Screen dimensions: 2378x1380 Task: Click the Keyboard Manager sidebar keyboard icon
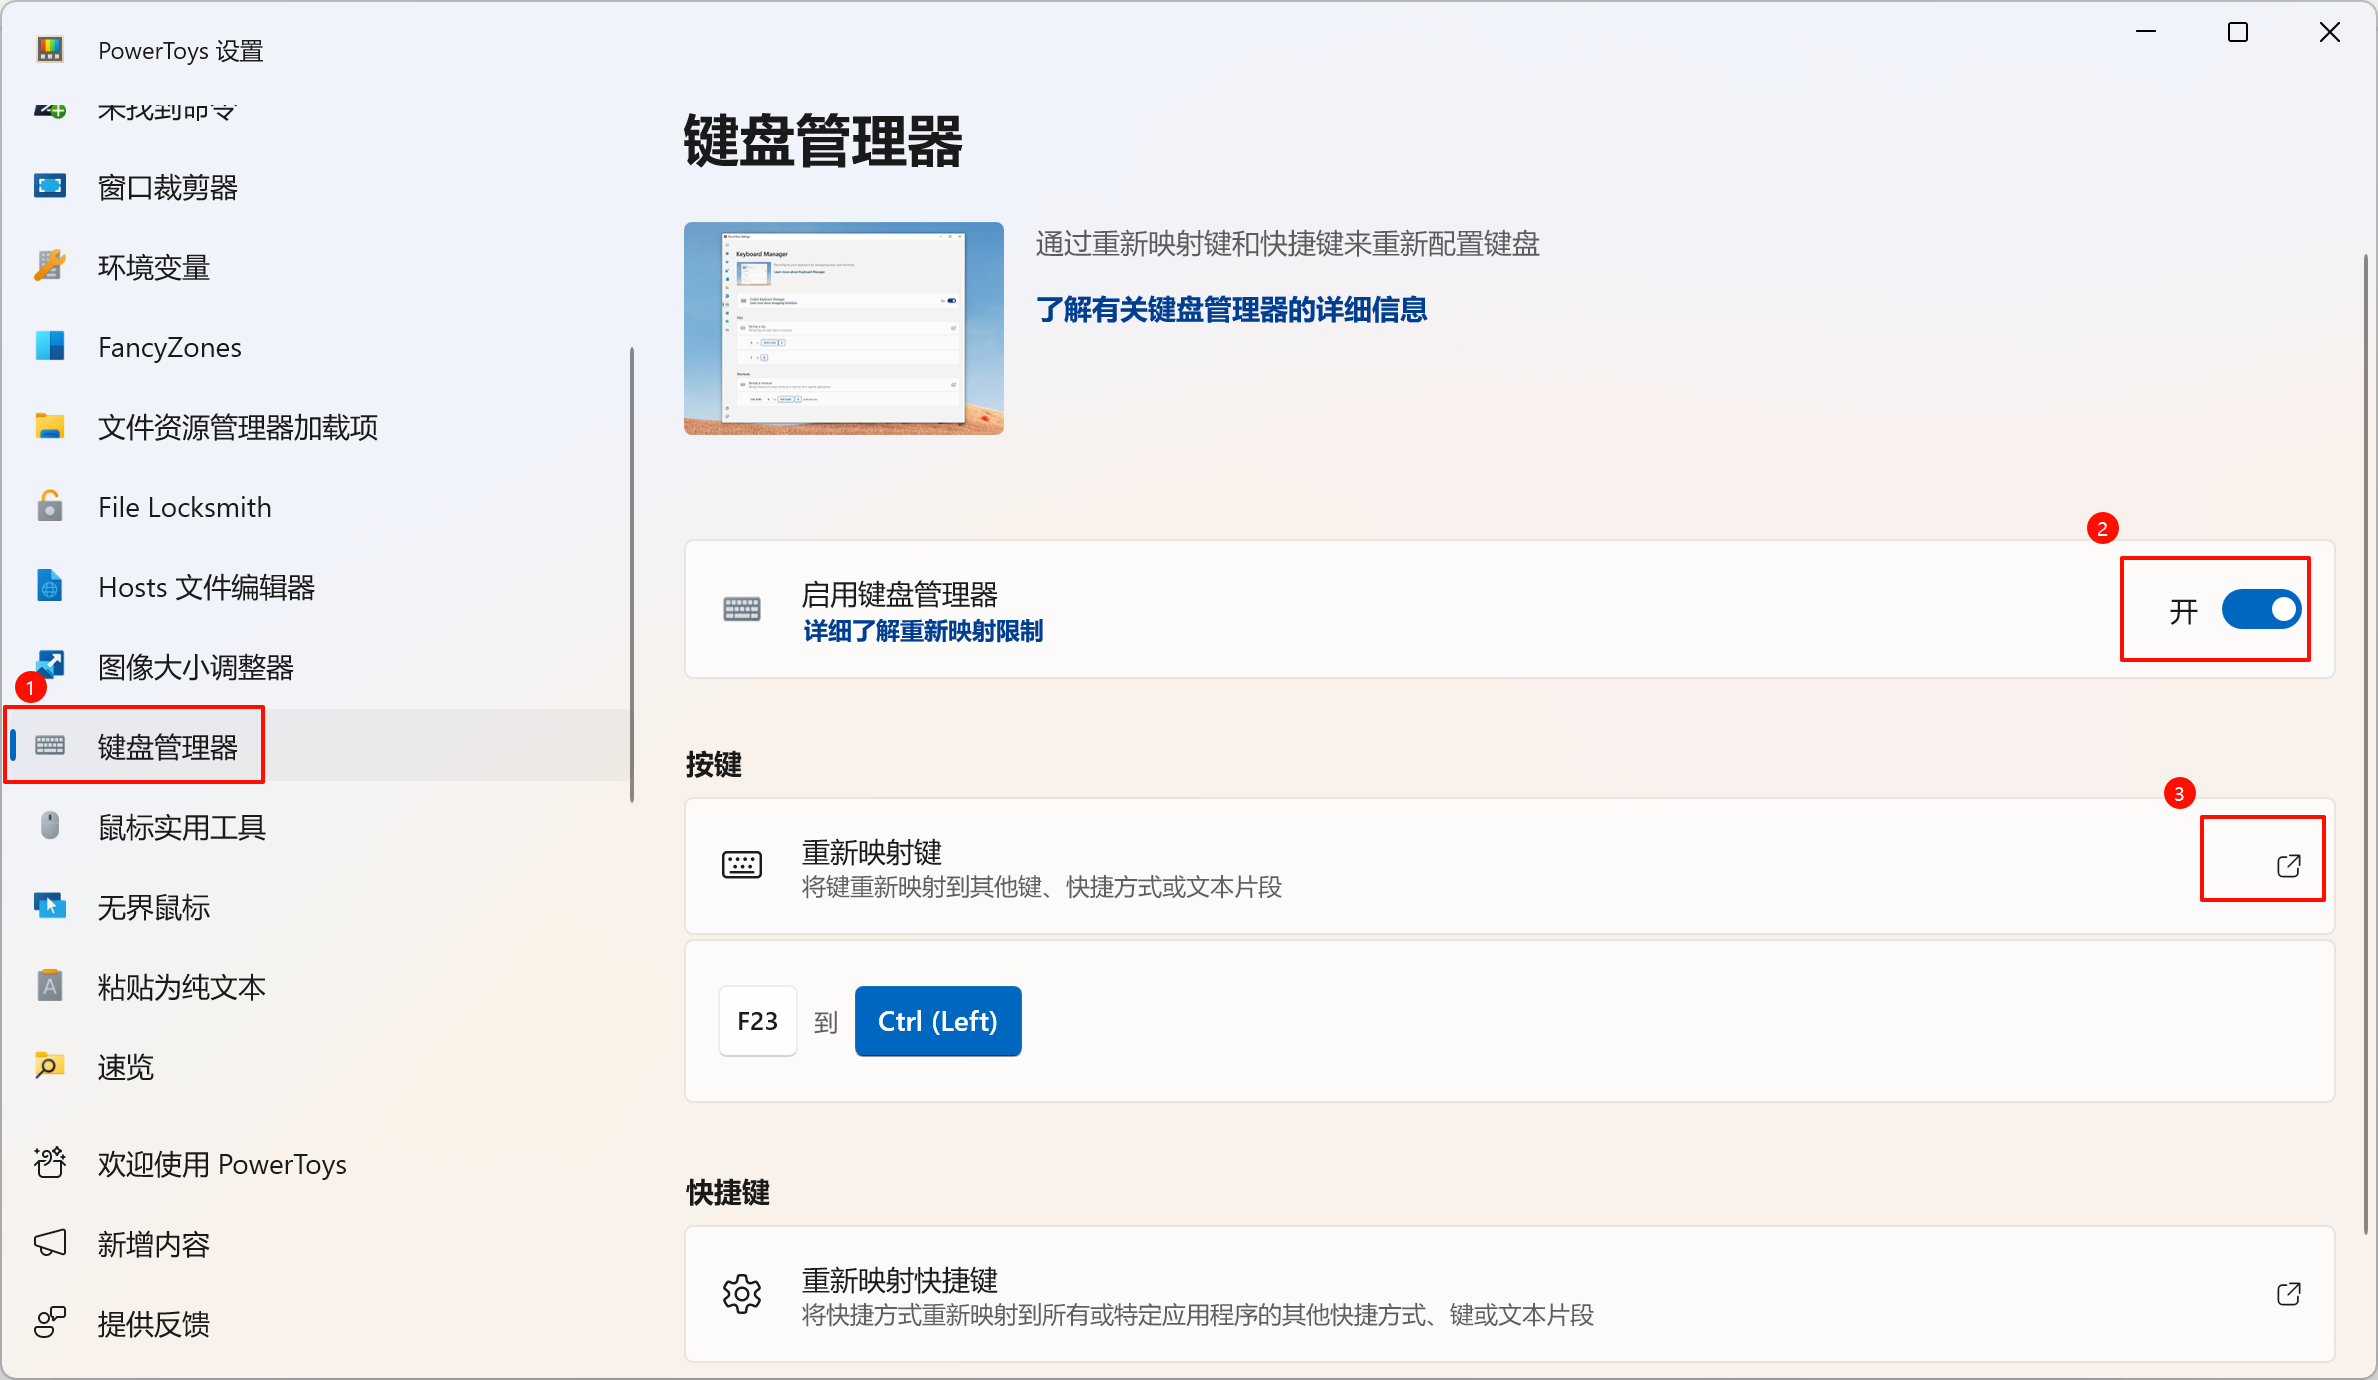click(50, 746)
